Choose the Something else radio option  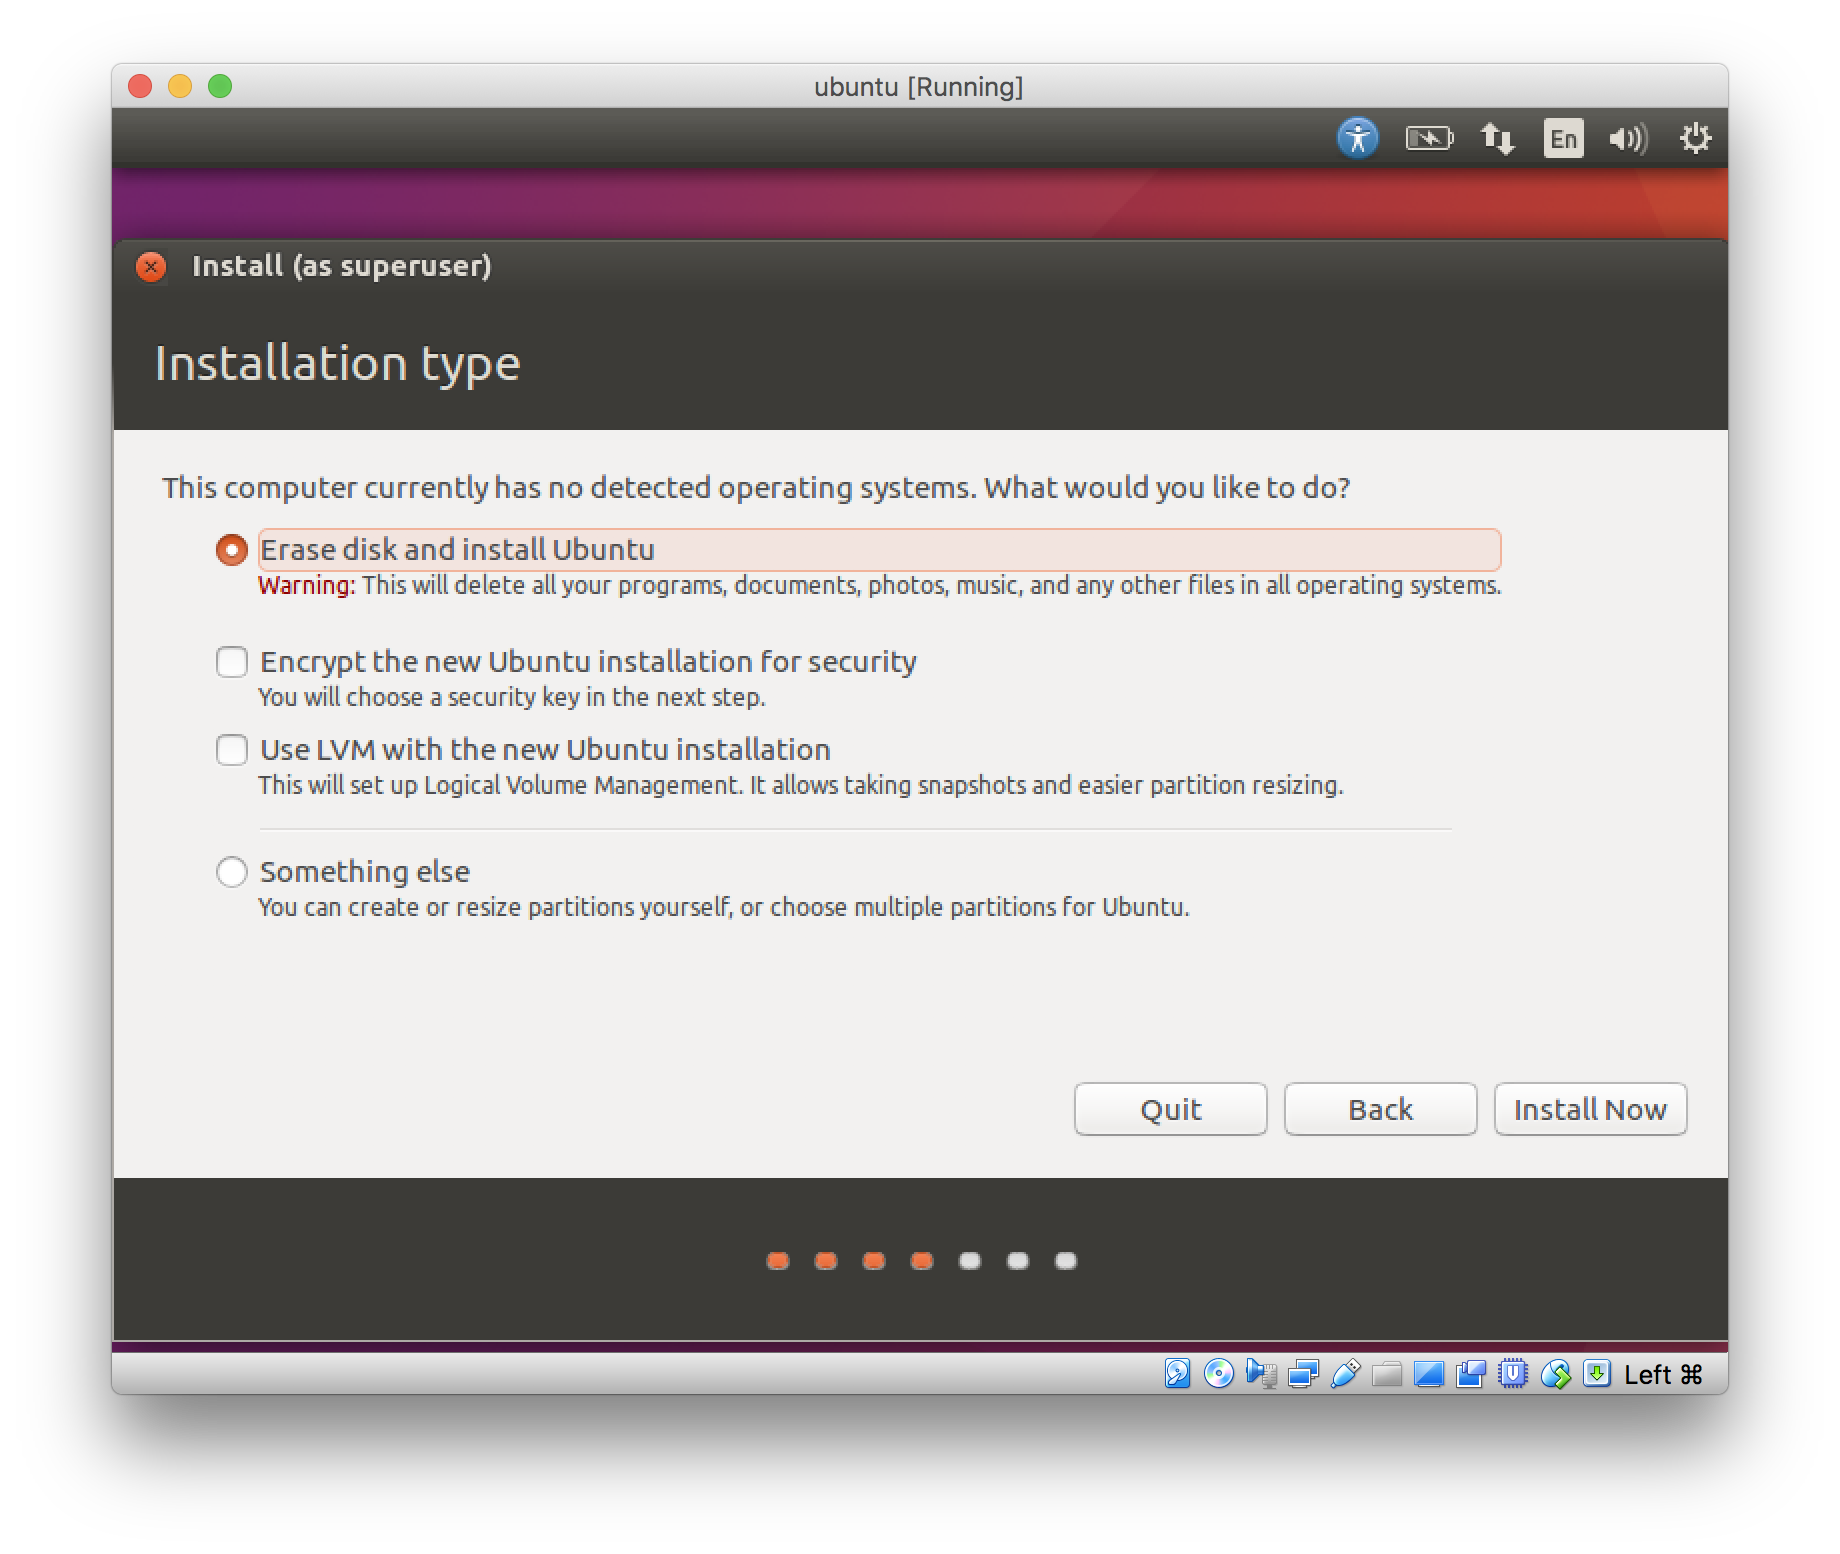pos(232,872)
